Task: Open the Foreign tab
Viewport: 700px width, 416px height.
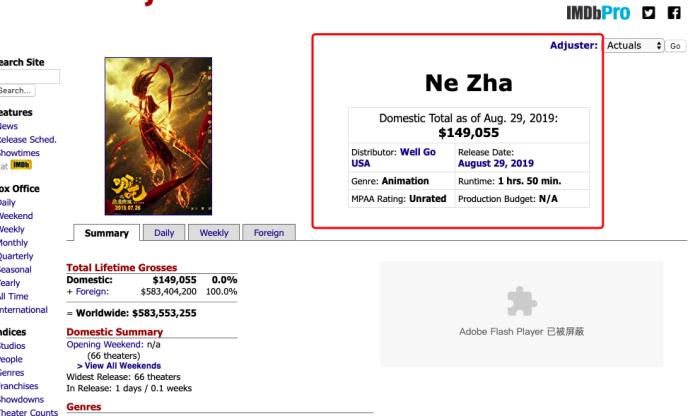Action: point(267,233)
